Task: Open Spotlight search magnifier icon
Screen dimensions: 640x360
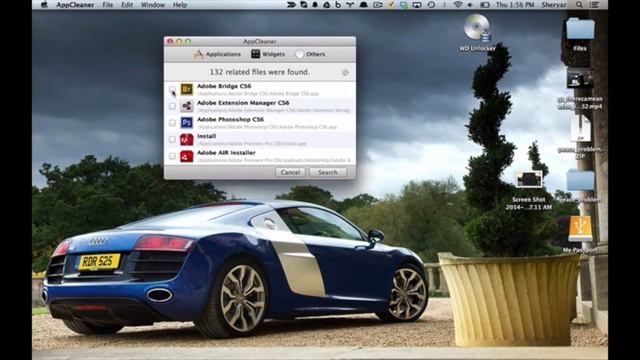Action: pos(579,5)
